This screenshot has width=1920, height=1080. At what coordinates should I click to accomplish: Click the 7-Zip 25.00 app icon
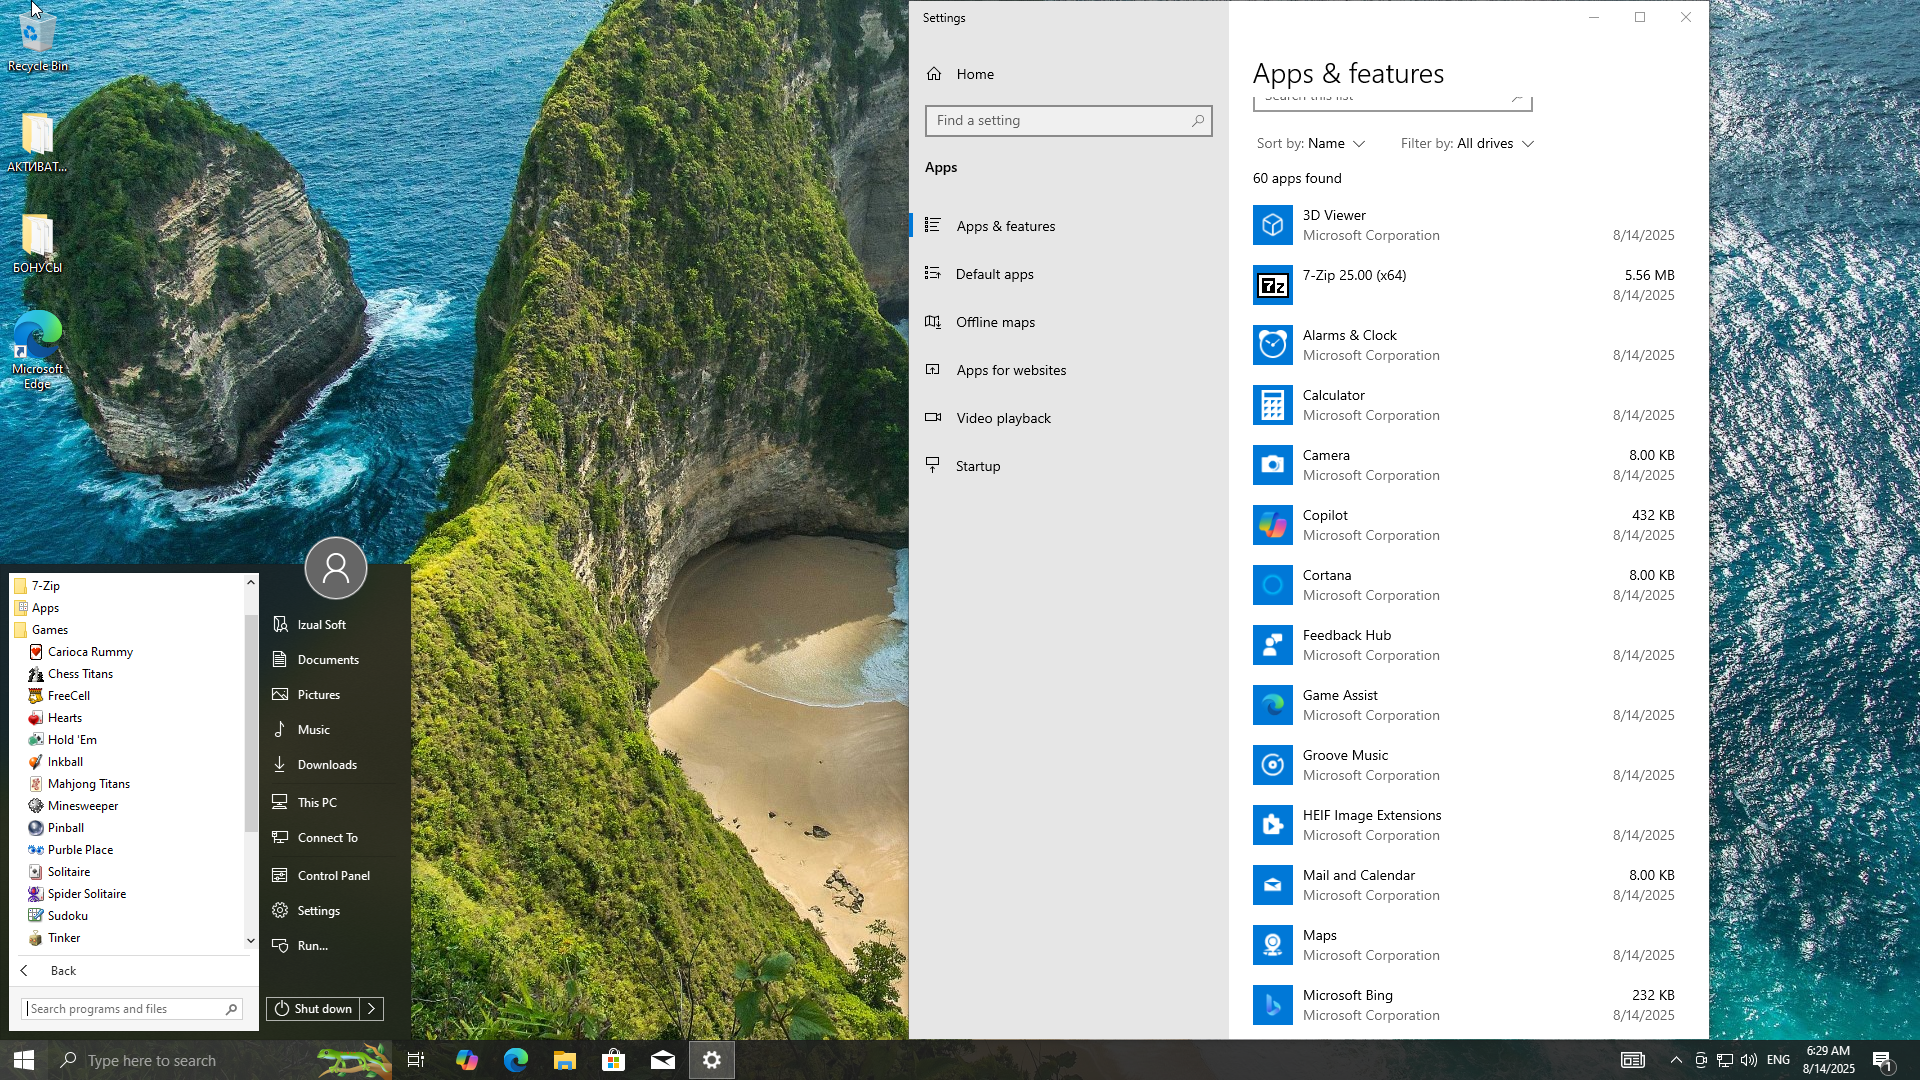[1272, 285]
